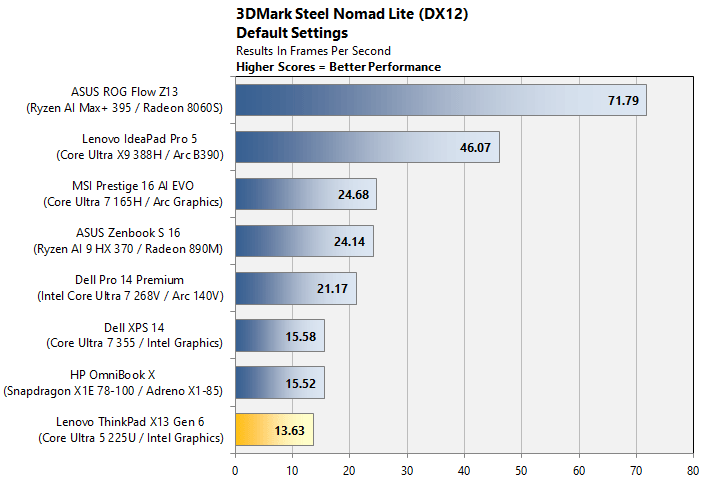708x481 pixels.
Task: Select the Lenovo ThinkPad X13 Gen 6 label
Action: tap(130, 421)
